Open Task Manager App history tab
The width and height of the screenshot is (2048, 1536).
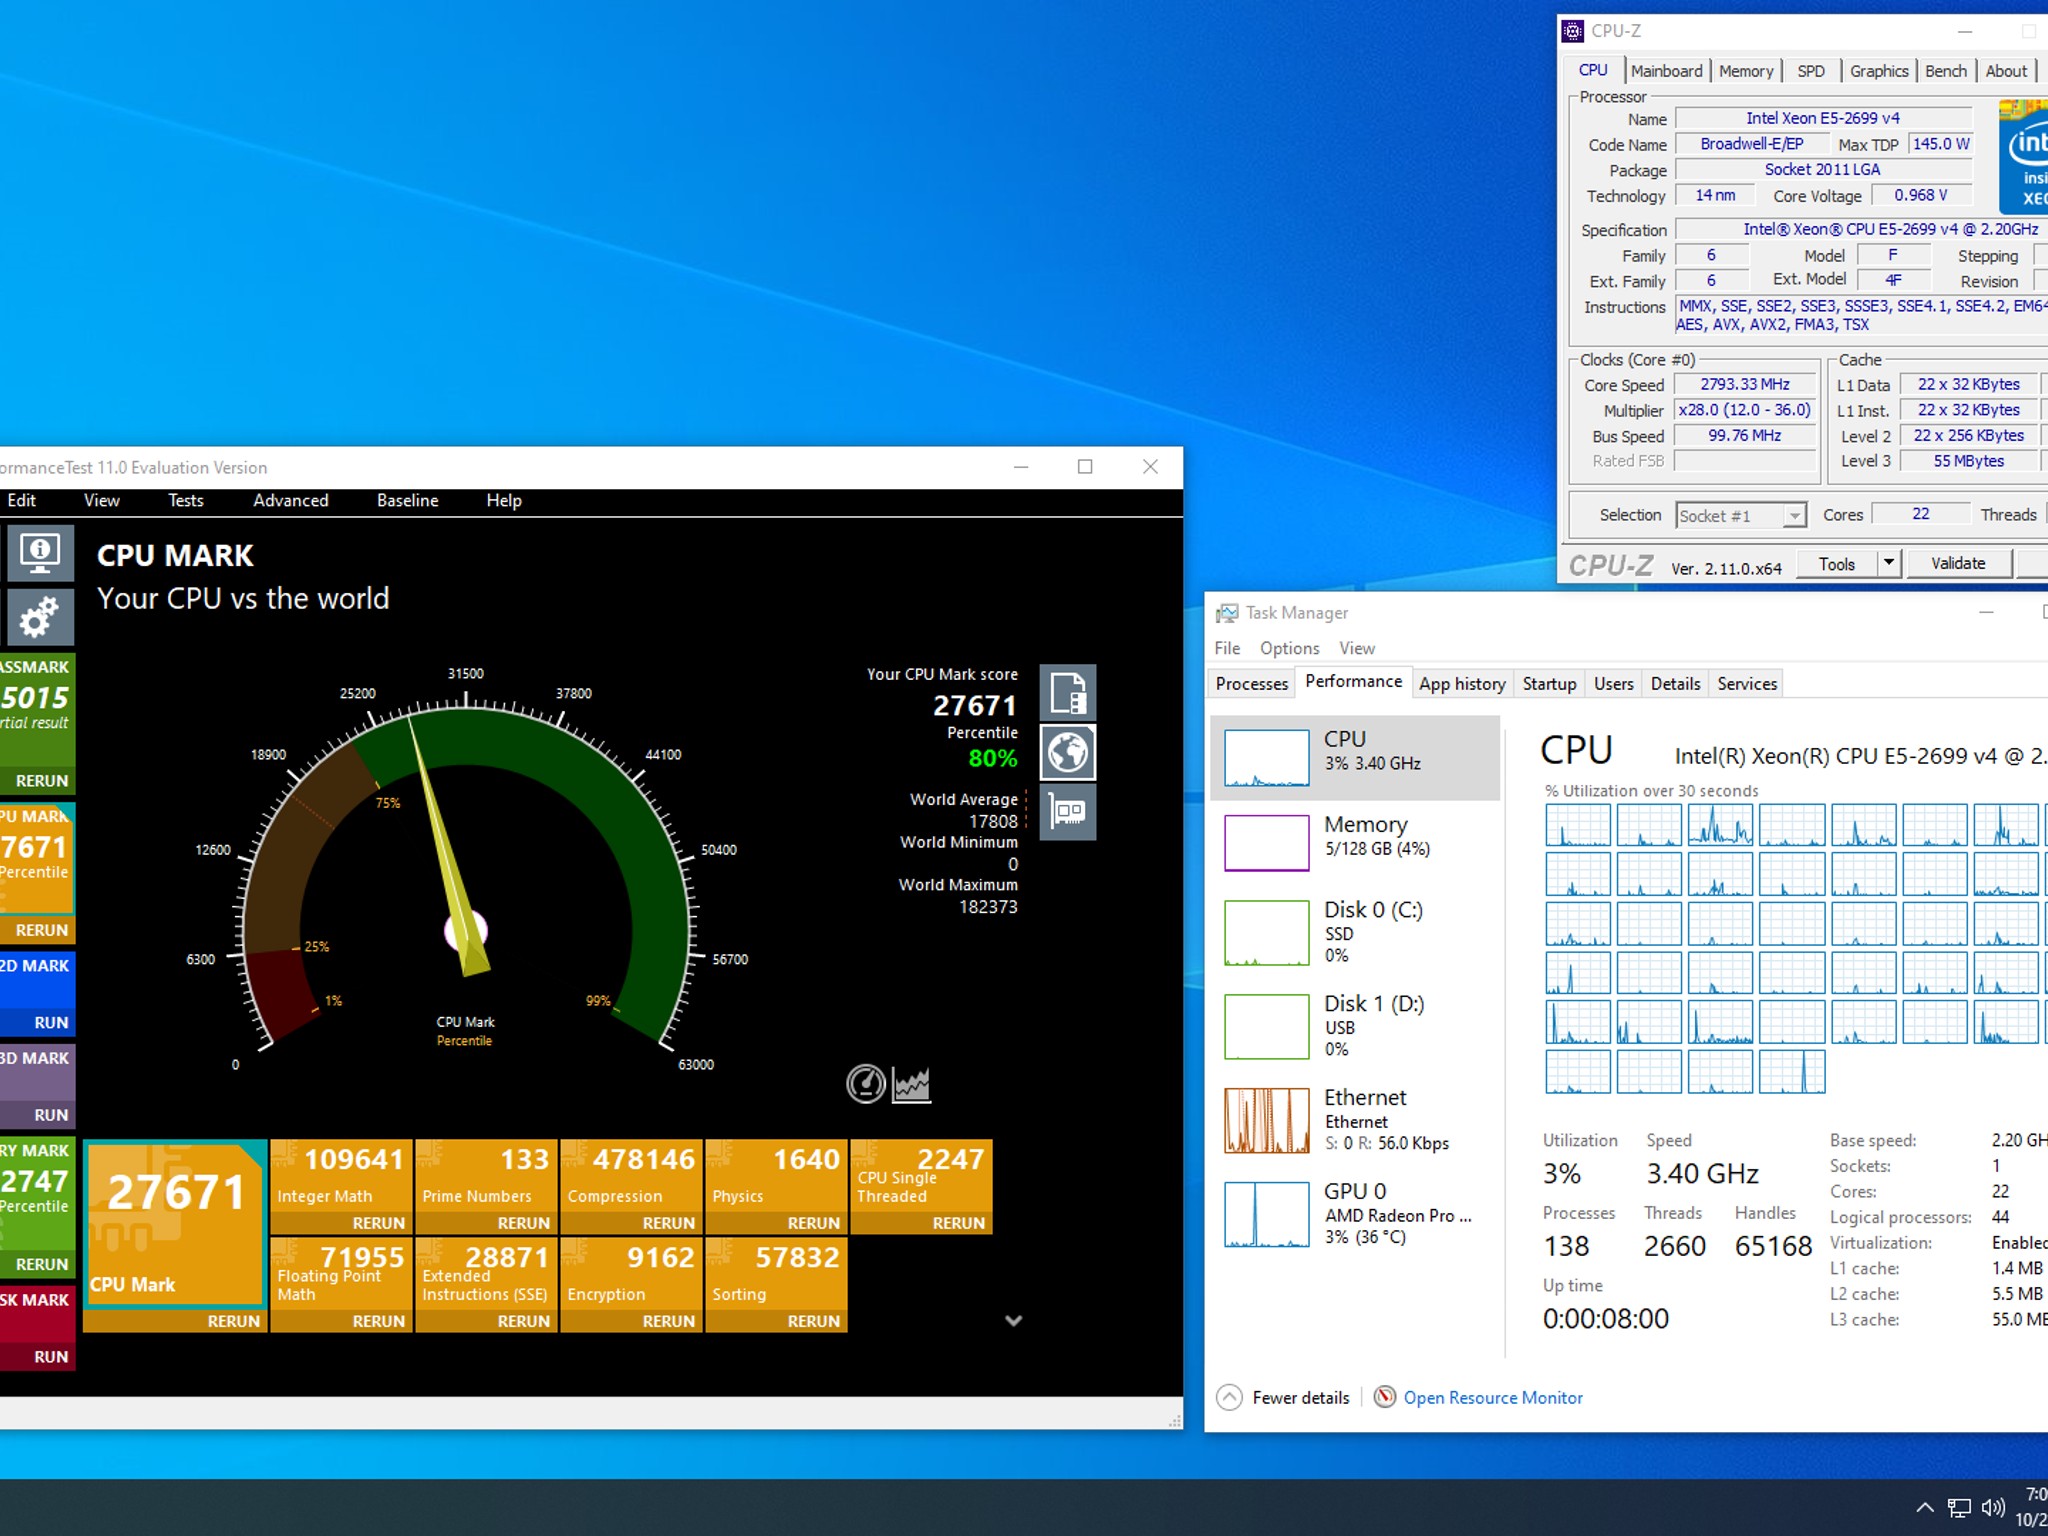point(1462,684)
